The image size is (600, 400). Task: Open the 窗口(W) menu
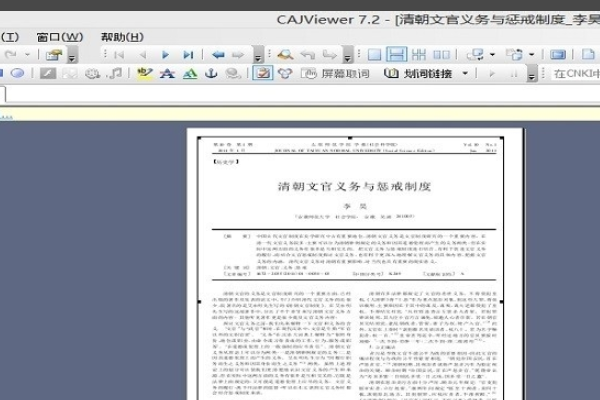point(60,37)
